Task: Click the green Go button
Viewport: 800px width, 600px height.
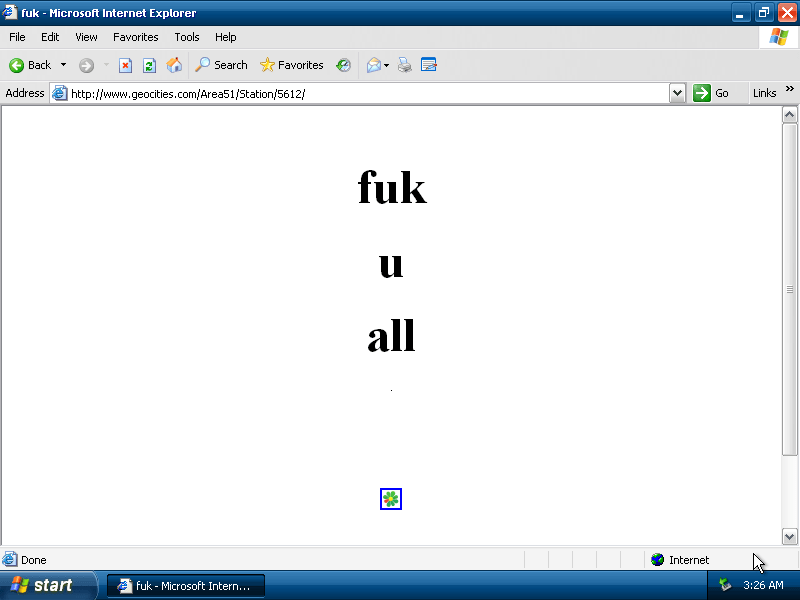Action: (711, 93)
